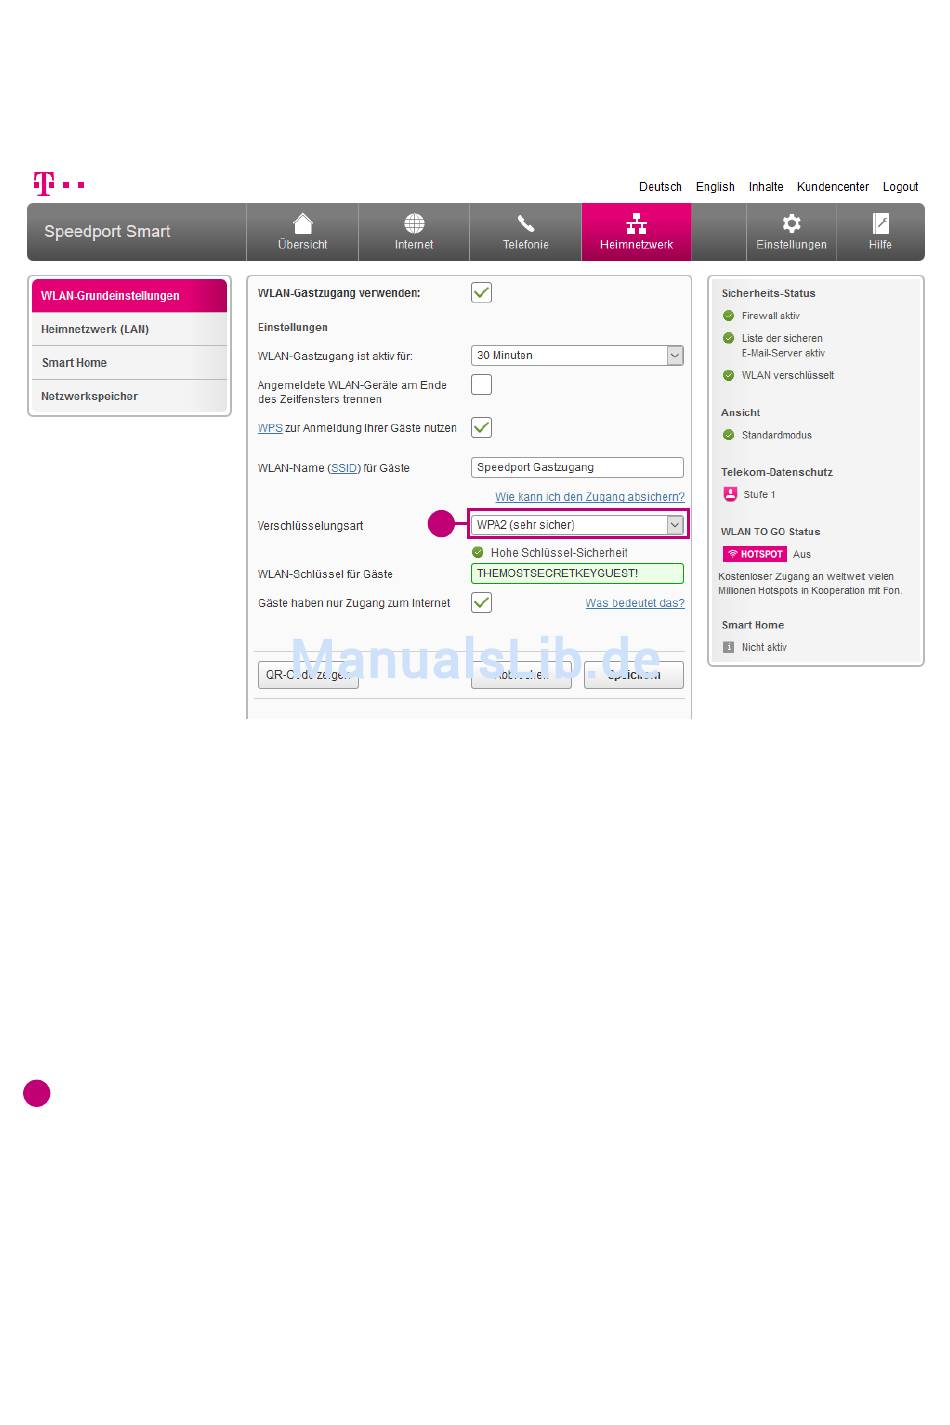Click Logout
The image size is (950, 1425).
[900, 187]
